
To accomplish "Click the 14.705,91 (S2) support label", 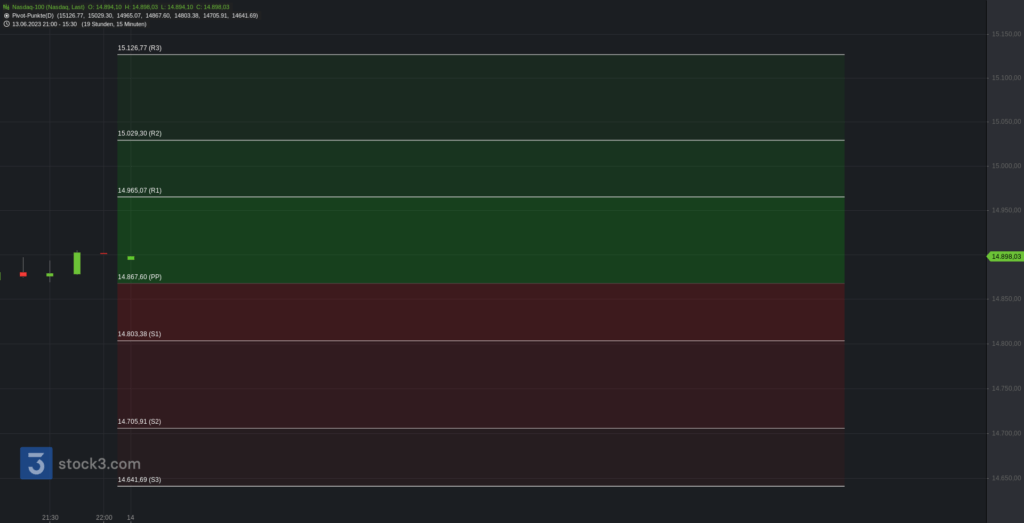I will tap(140, 422).
